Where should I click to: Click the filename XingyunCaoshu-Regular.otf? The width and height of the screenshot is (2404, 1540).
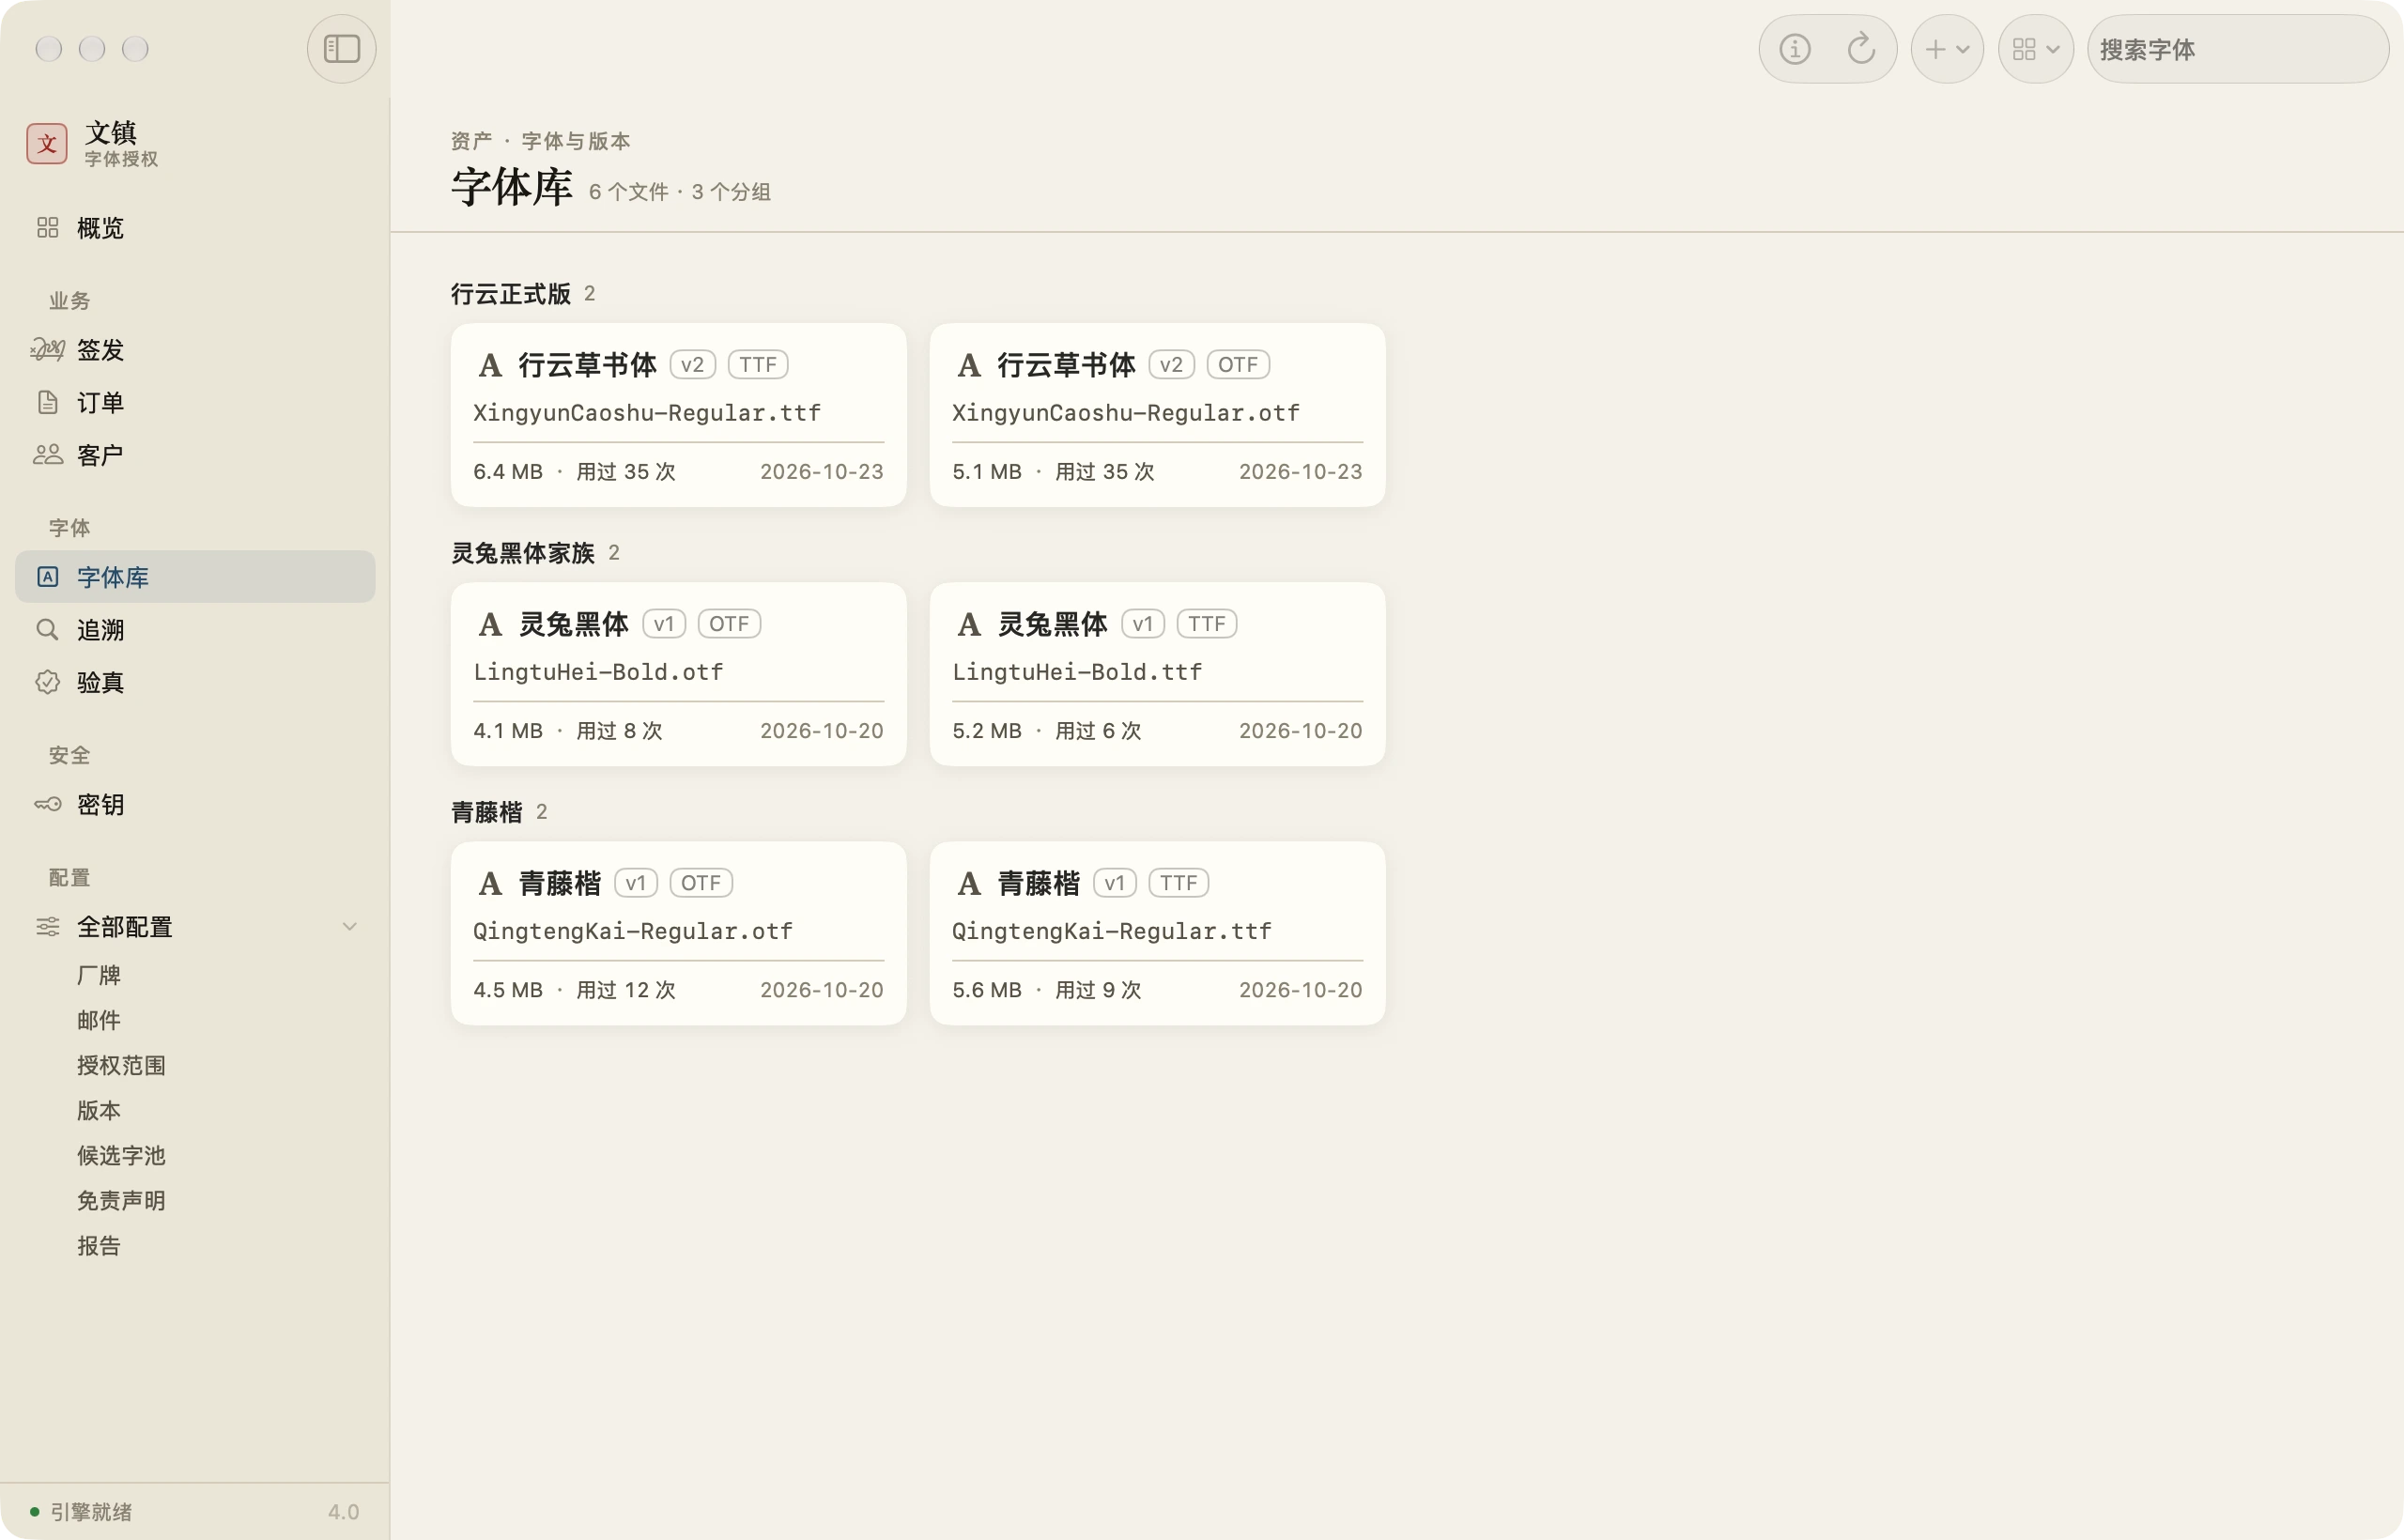coord(1126,413)
